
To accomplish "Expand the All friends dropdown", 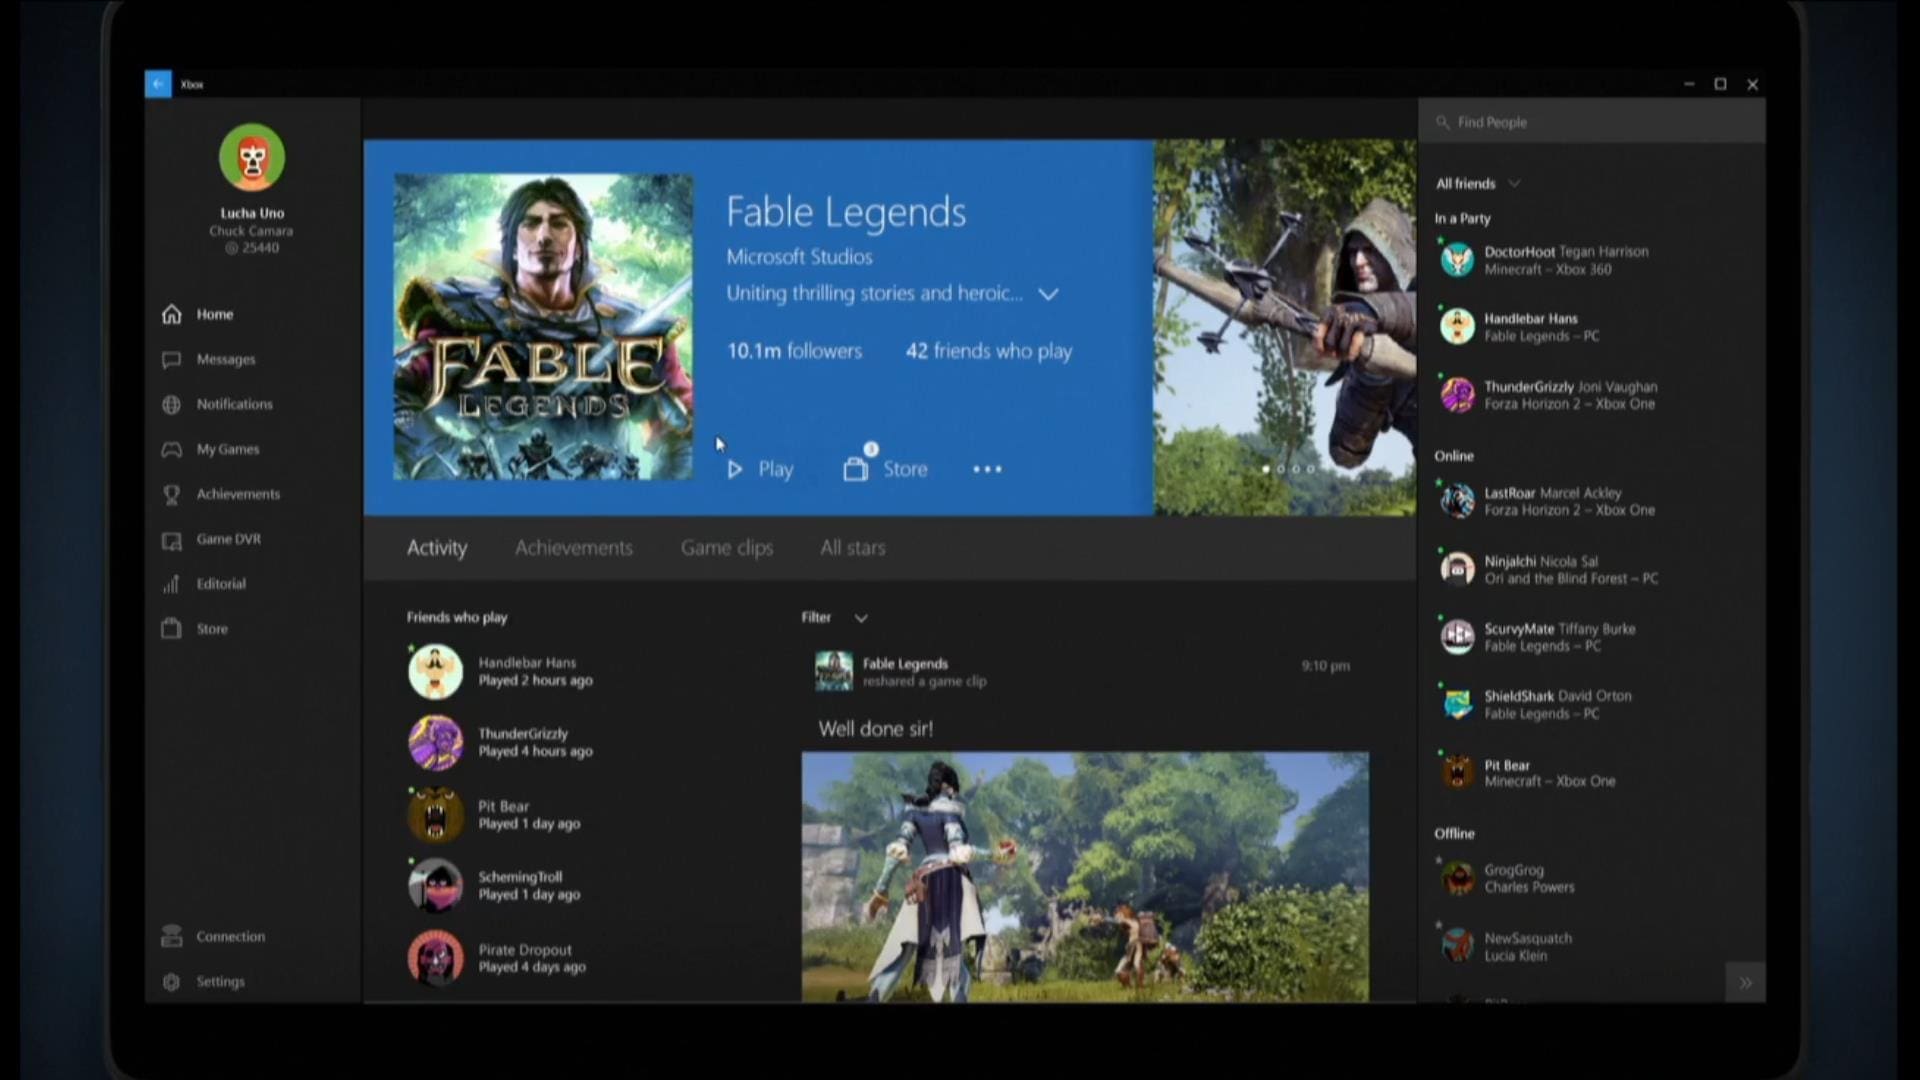I will click(1477, 183).
